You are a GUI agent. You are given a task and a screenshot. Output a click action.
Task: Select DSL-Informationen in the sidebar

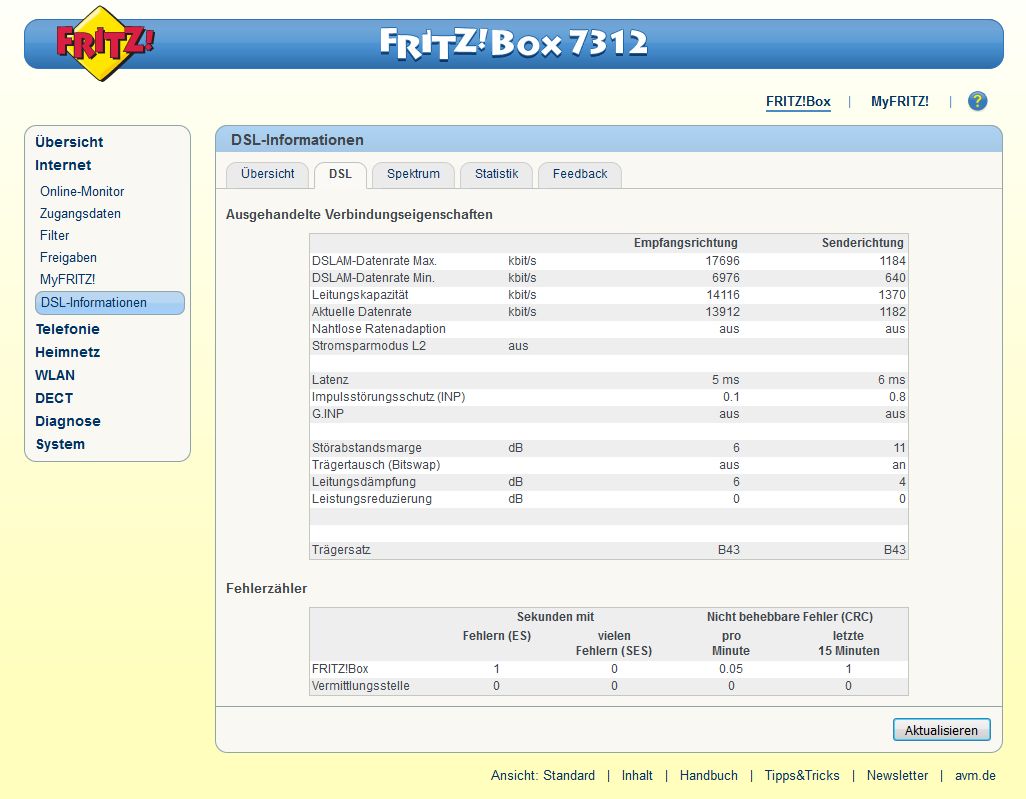109,303
